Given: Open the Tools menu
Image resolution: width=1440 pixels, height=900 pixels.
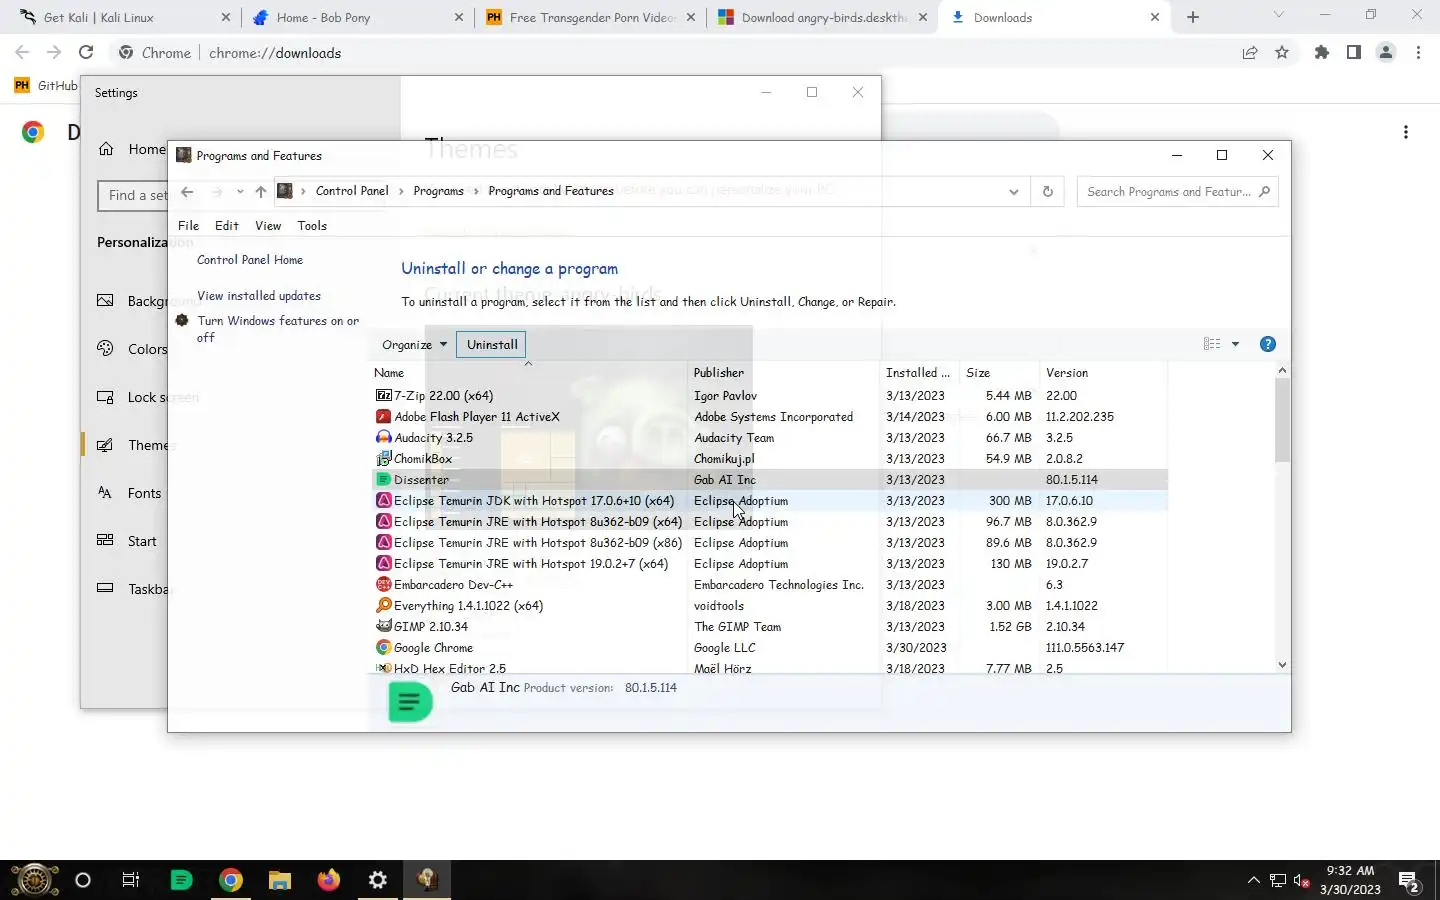Looking at the screenshot, I should tap(312, 225).
